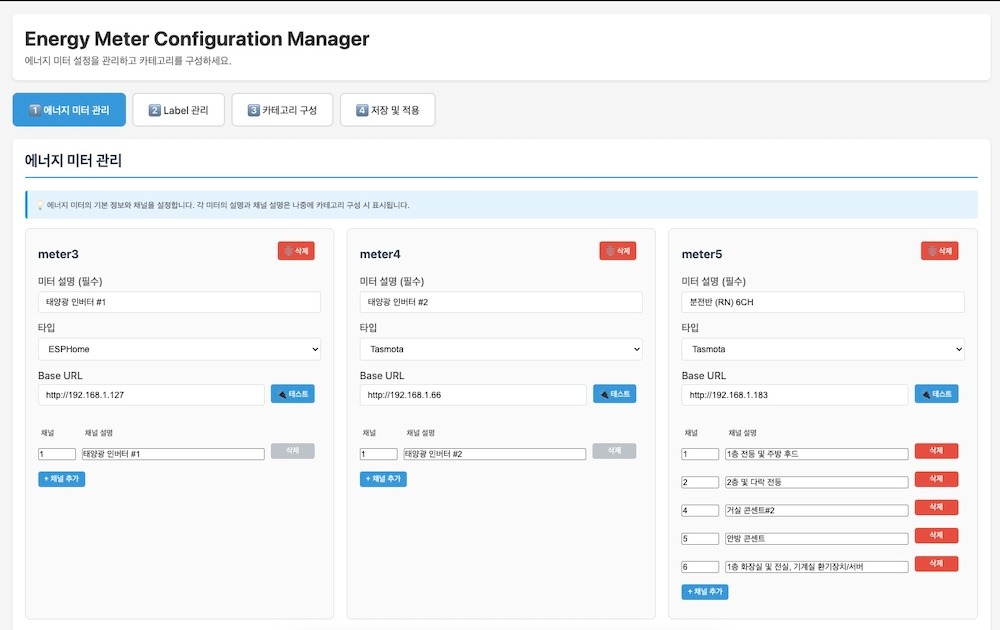The width and height of the screenshot is (1000, 630).
Task: Add a channel to meter3
Action: [62, 479]
